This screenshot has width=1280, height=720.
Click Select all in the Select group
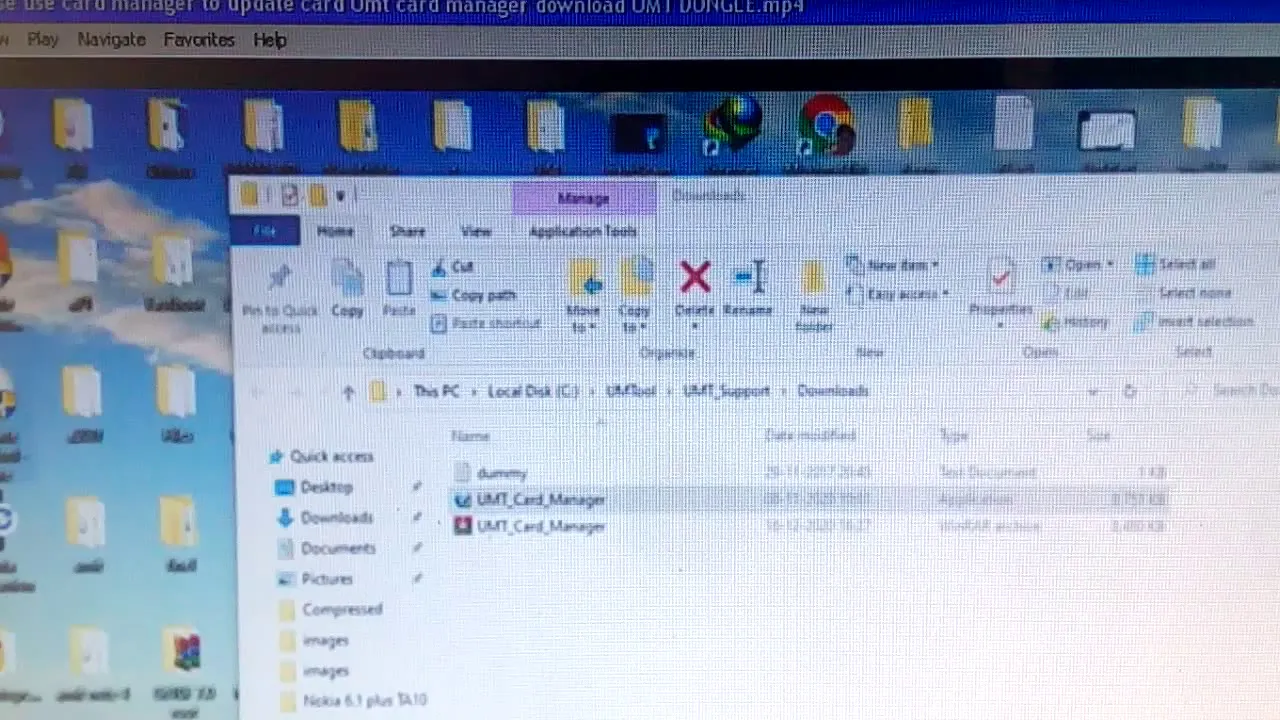point(1176,265)
